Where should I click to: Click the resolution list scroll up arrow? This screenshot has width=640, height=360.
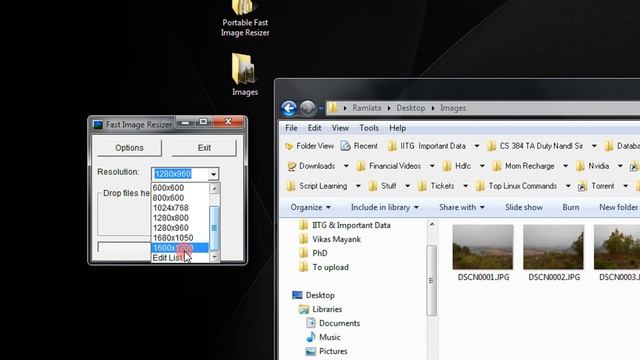(x=214, y=188)
